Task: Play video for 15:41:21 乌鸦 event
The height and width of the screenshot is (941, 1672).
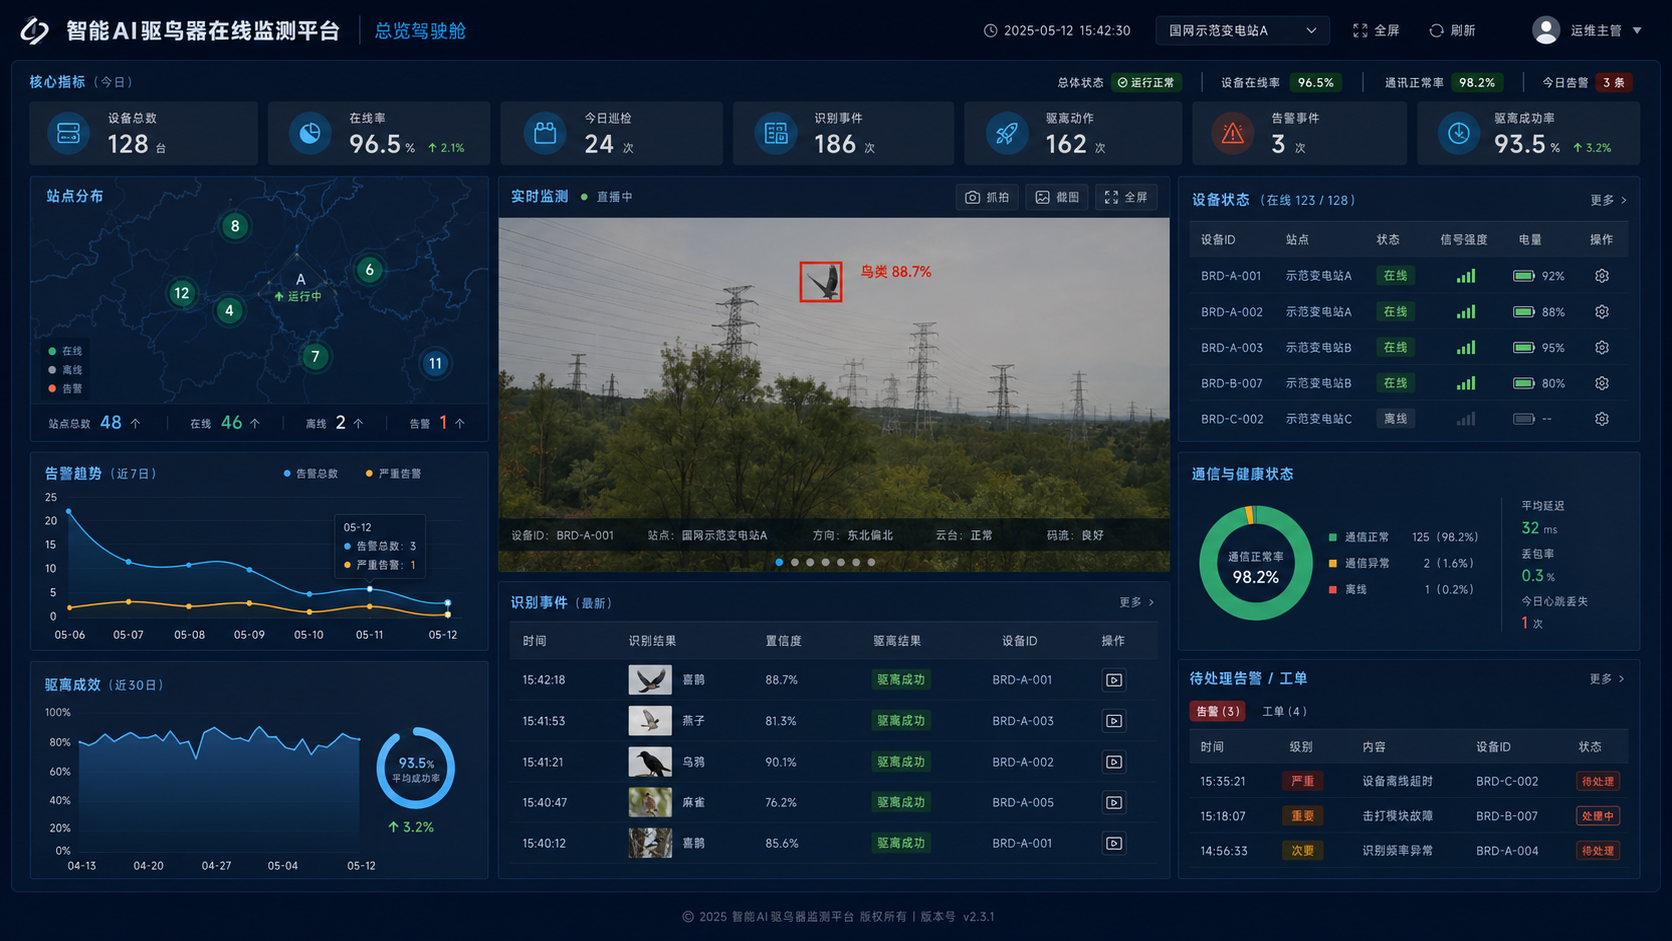Action: 1114,762
